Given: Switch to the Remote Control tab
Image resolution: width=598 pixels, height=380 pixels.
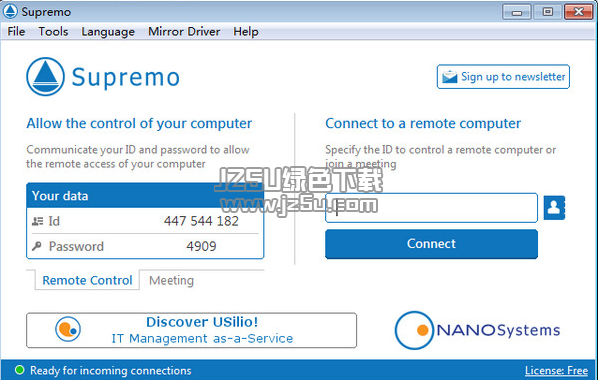Looking at the screenshot, I should (x=87, y=280).
